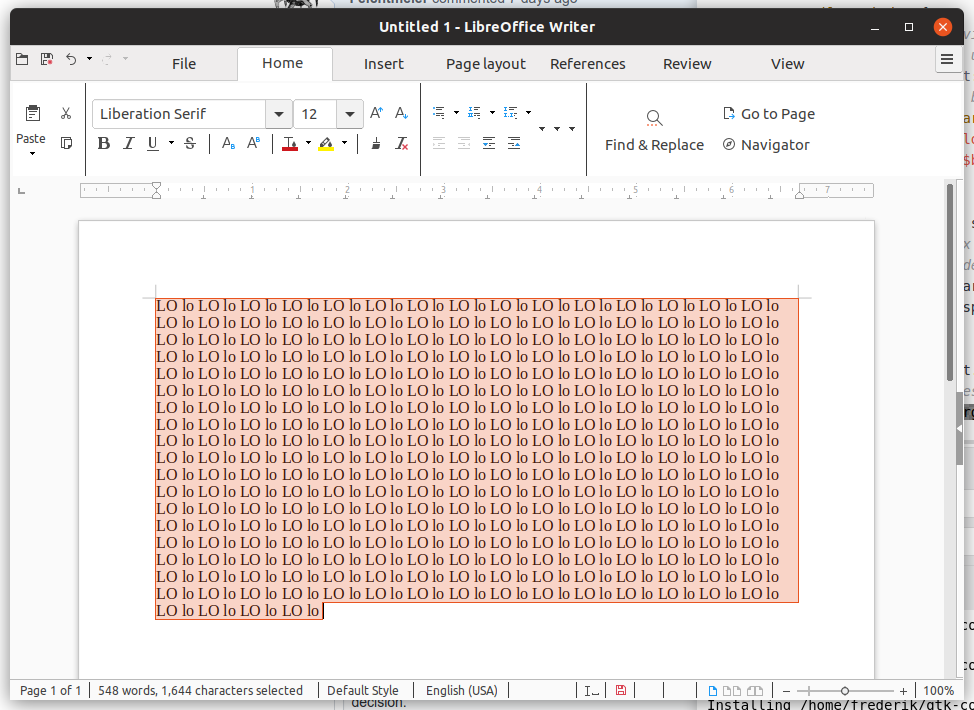This screenshot has height=710, width=974.
Task: Click the Clone Formatting paintbrush icon
Action: click(376, 144)
